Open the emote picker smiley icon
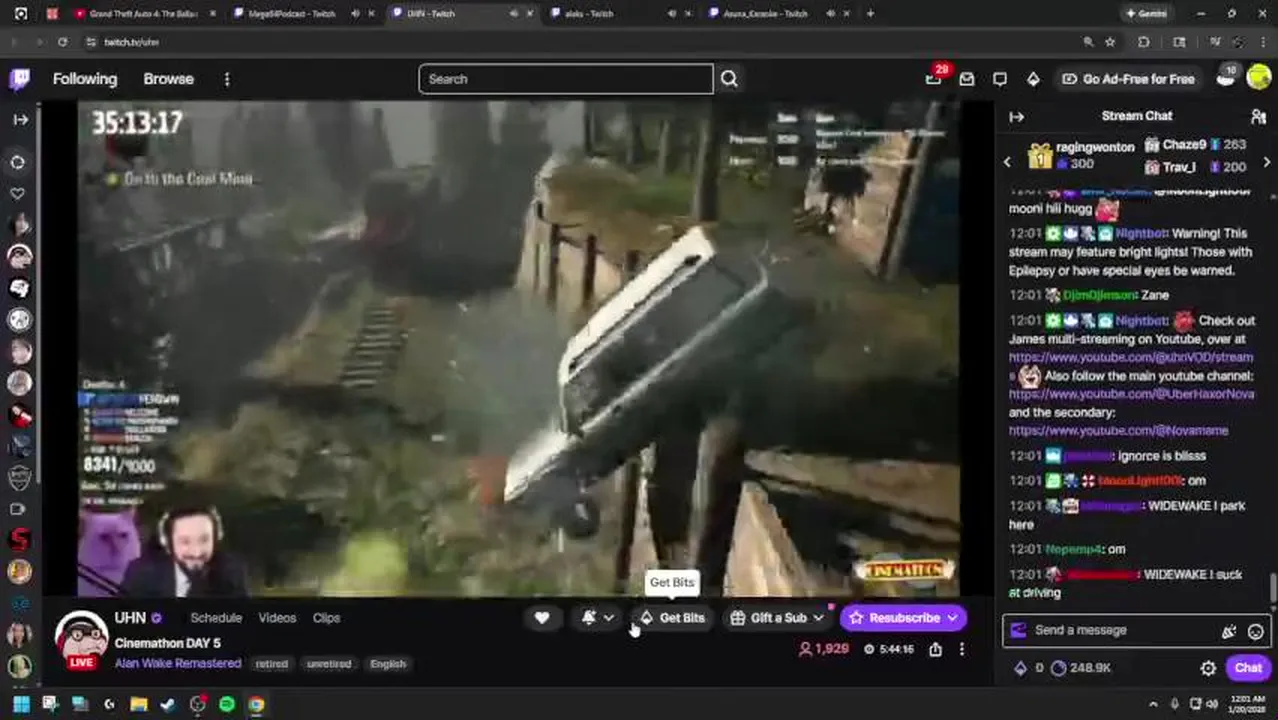The width and height of the screenshot is (1278, 720). click(x=1256, y=631)
